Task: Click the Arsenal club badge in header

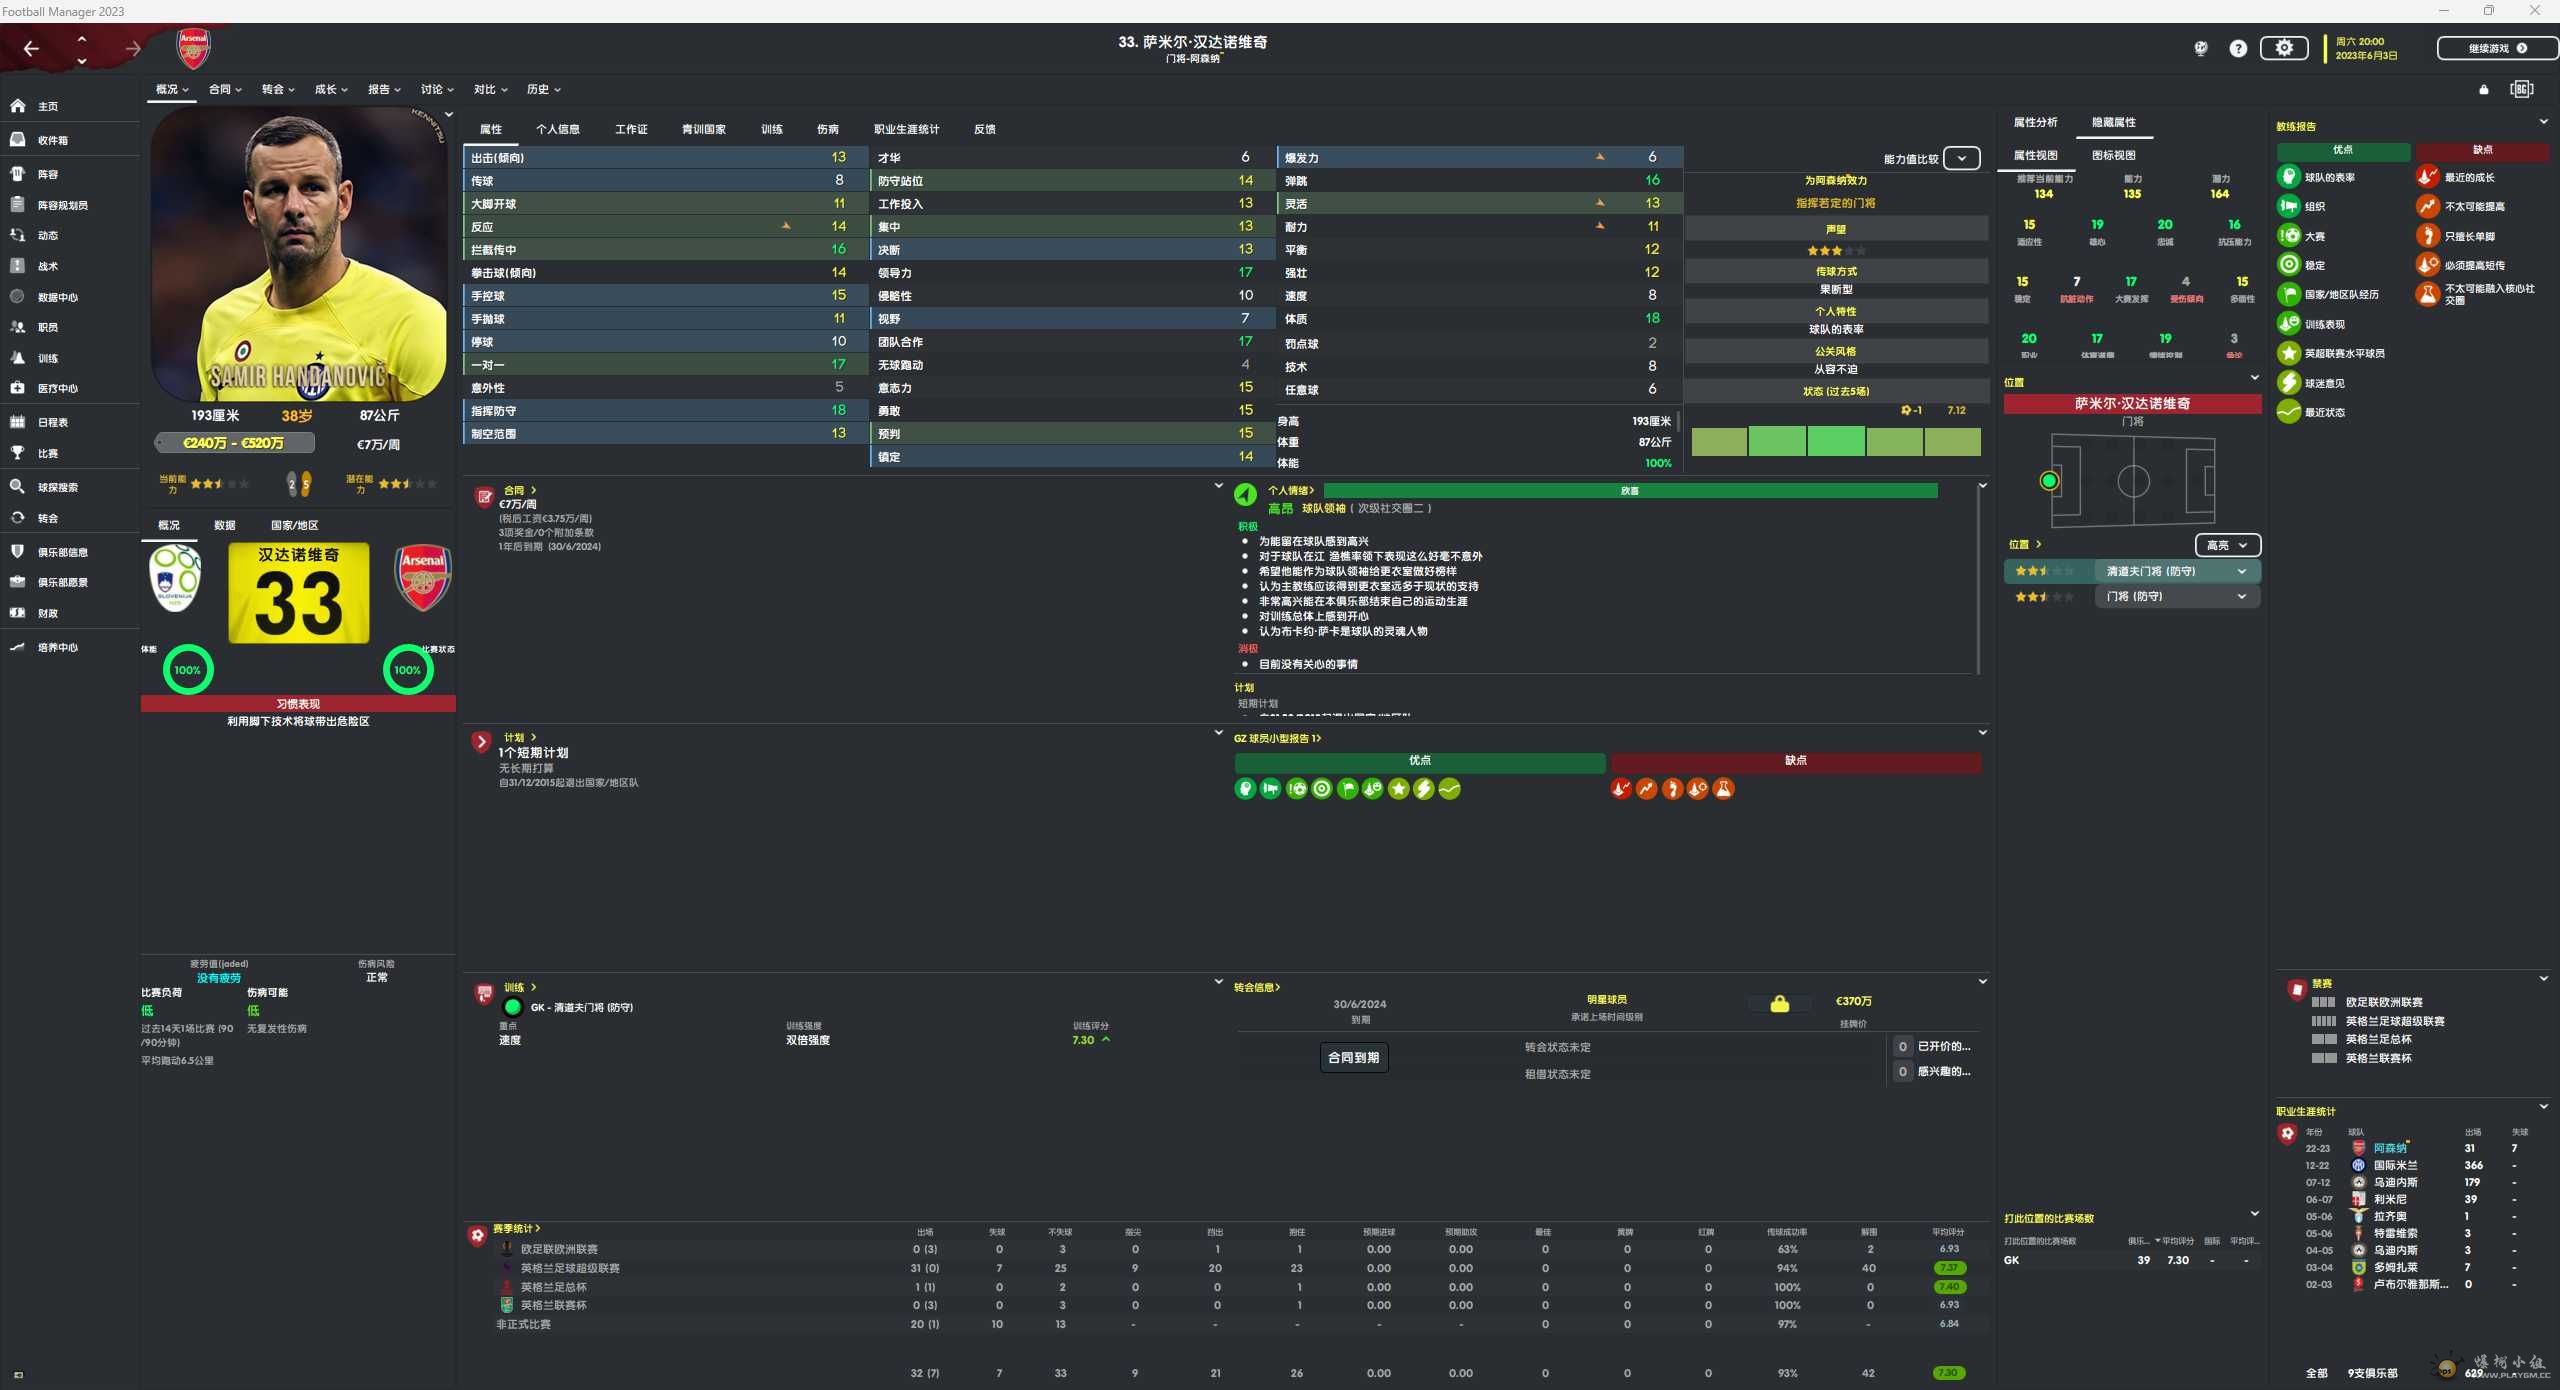Action: [x=193, y=48]
